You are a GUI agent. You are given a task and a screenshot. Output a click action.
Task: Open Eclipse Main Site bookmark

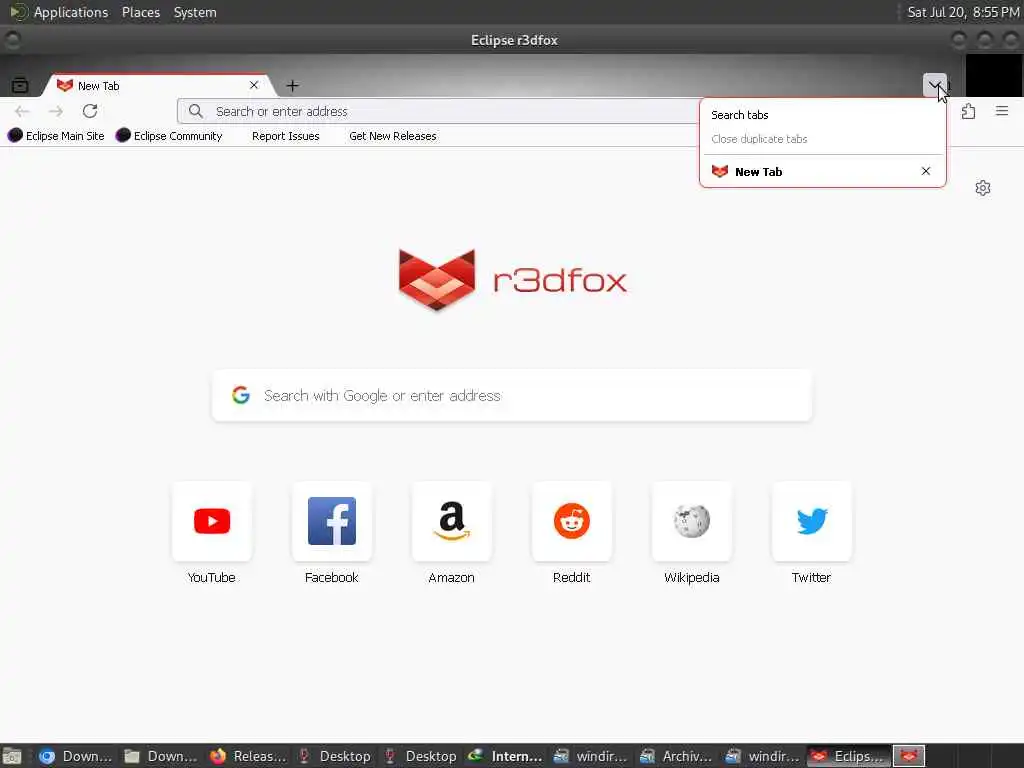[x=56, y=136]
